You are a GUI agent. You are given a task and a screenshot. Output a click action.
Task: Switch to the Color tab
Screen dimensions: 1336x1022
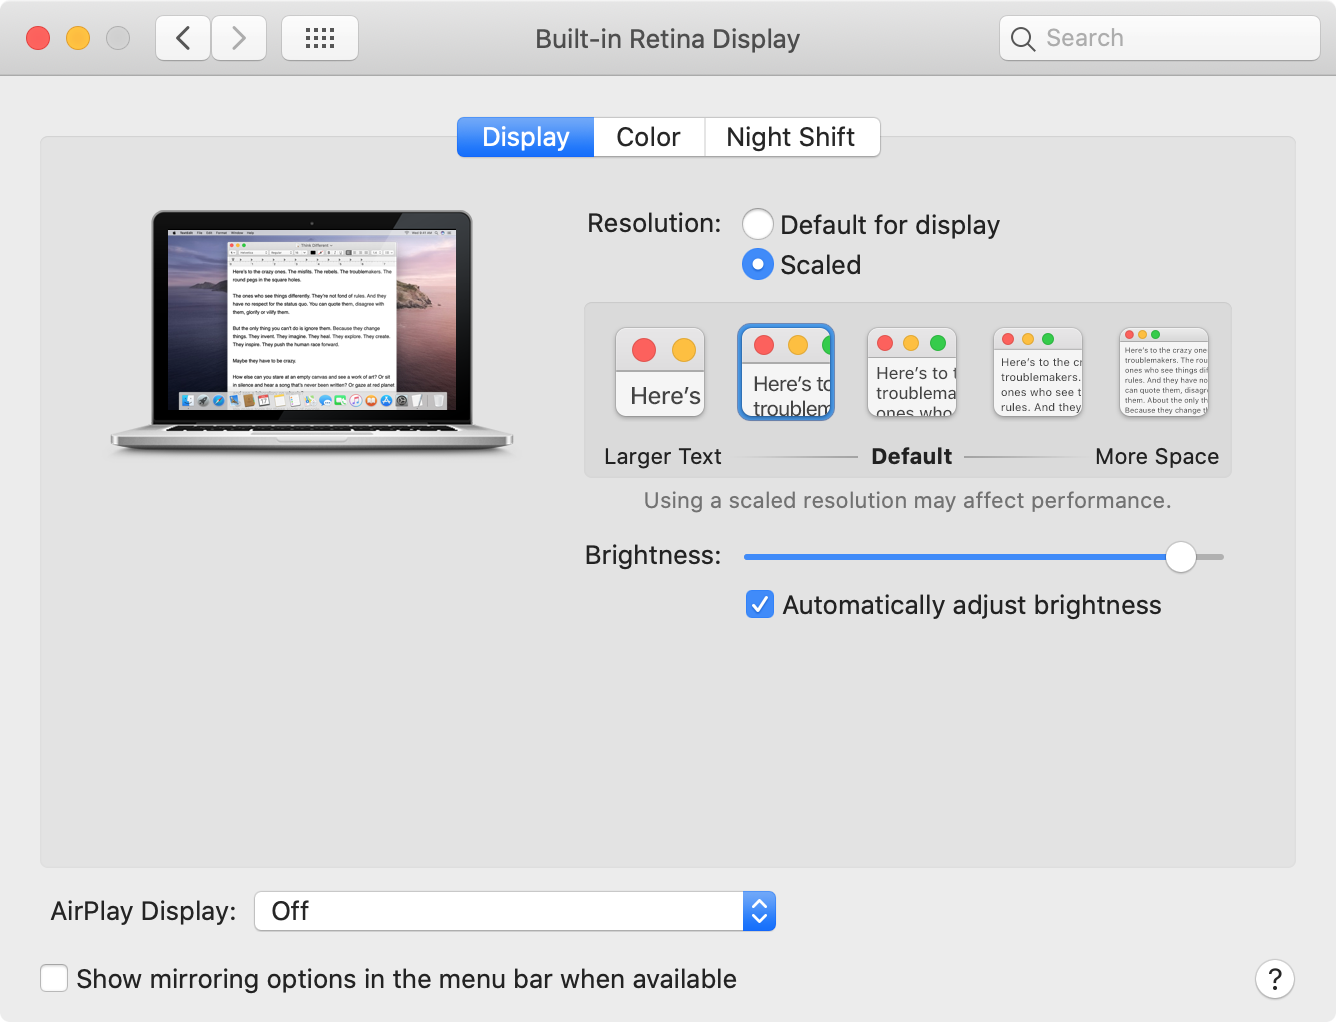tap(649, 137)
